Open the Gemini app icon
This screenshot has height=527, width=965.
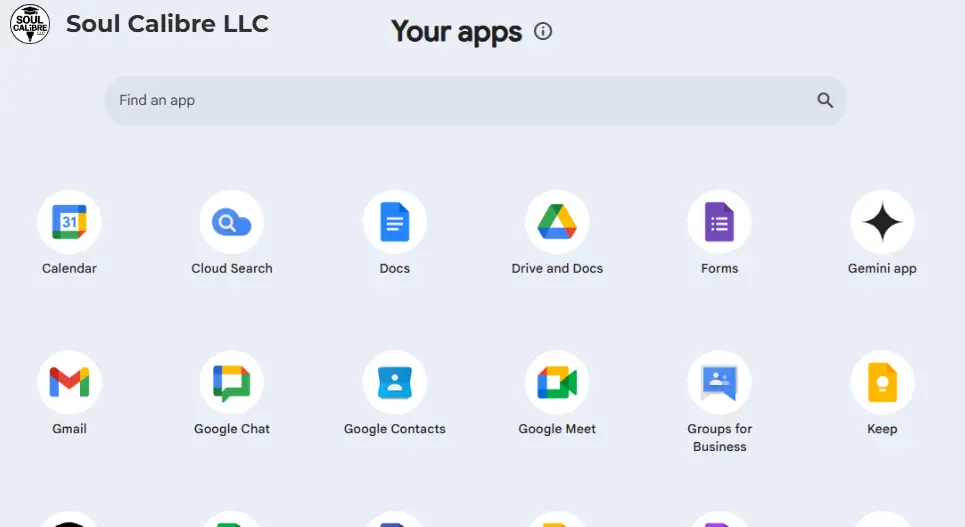(x=882, y=222)
